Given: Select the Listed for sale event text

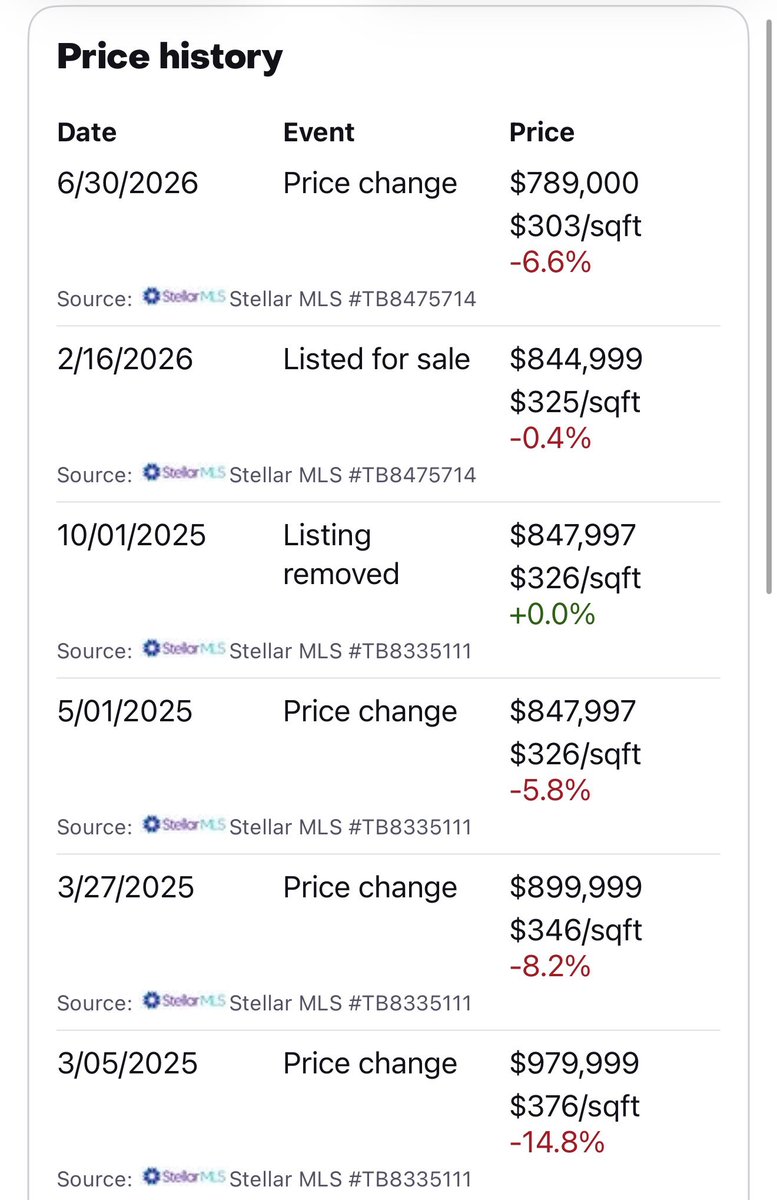Looking at the screenshot, I should coord(377,359).
